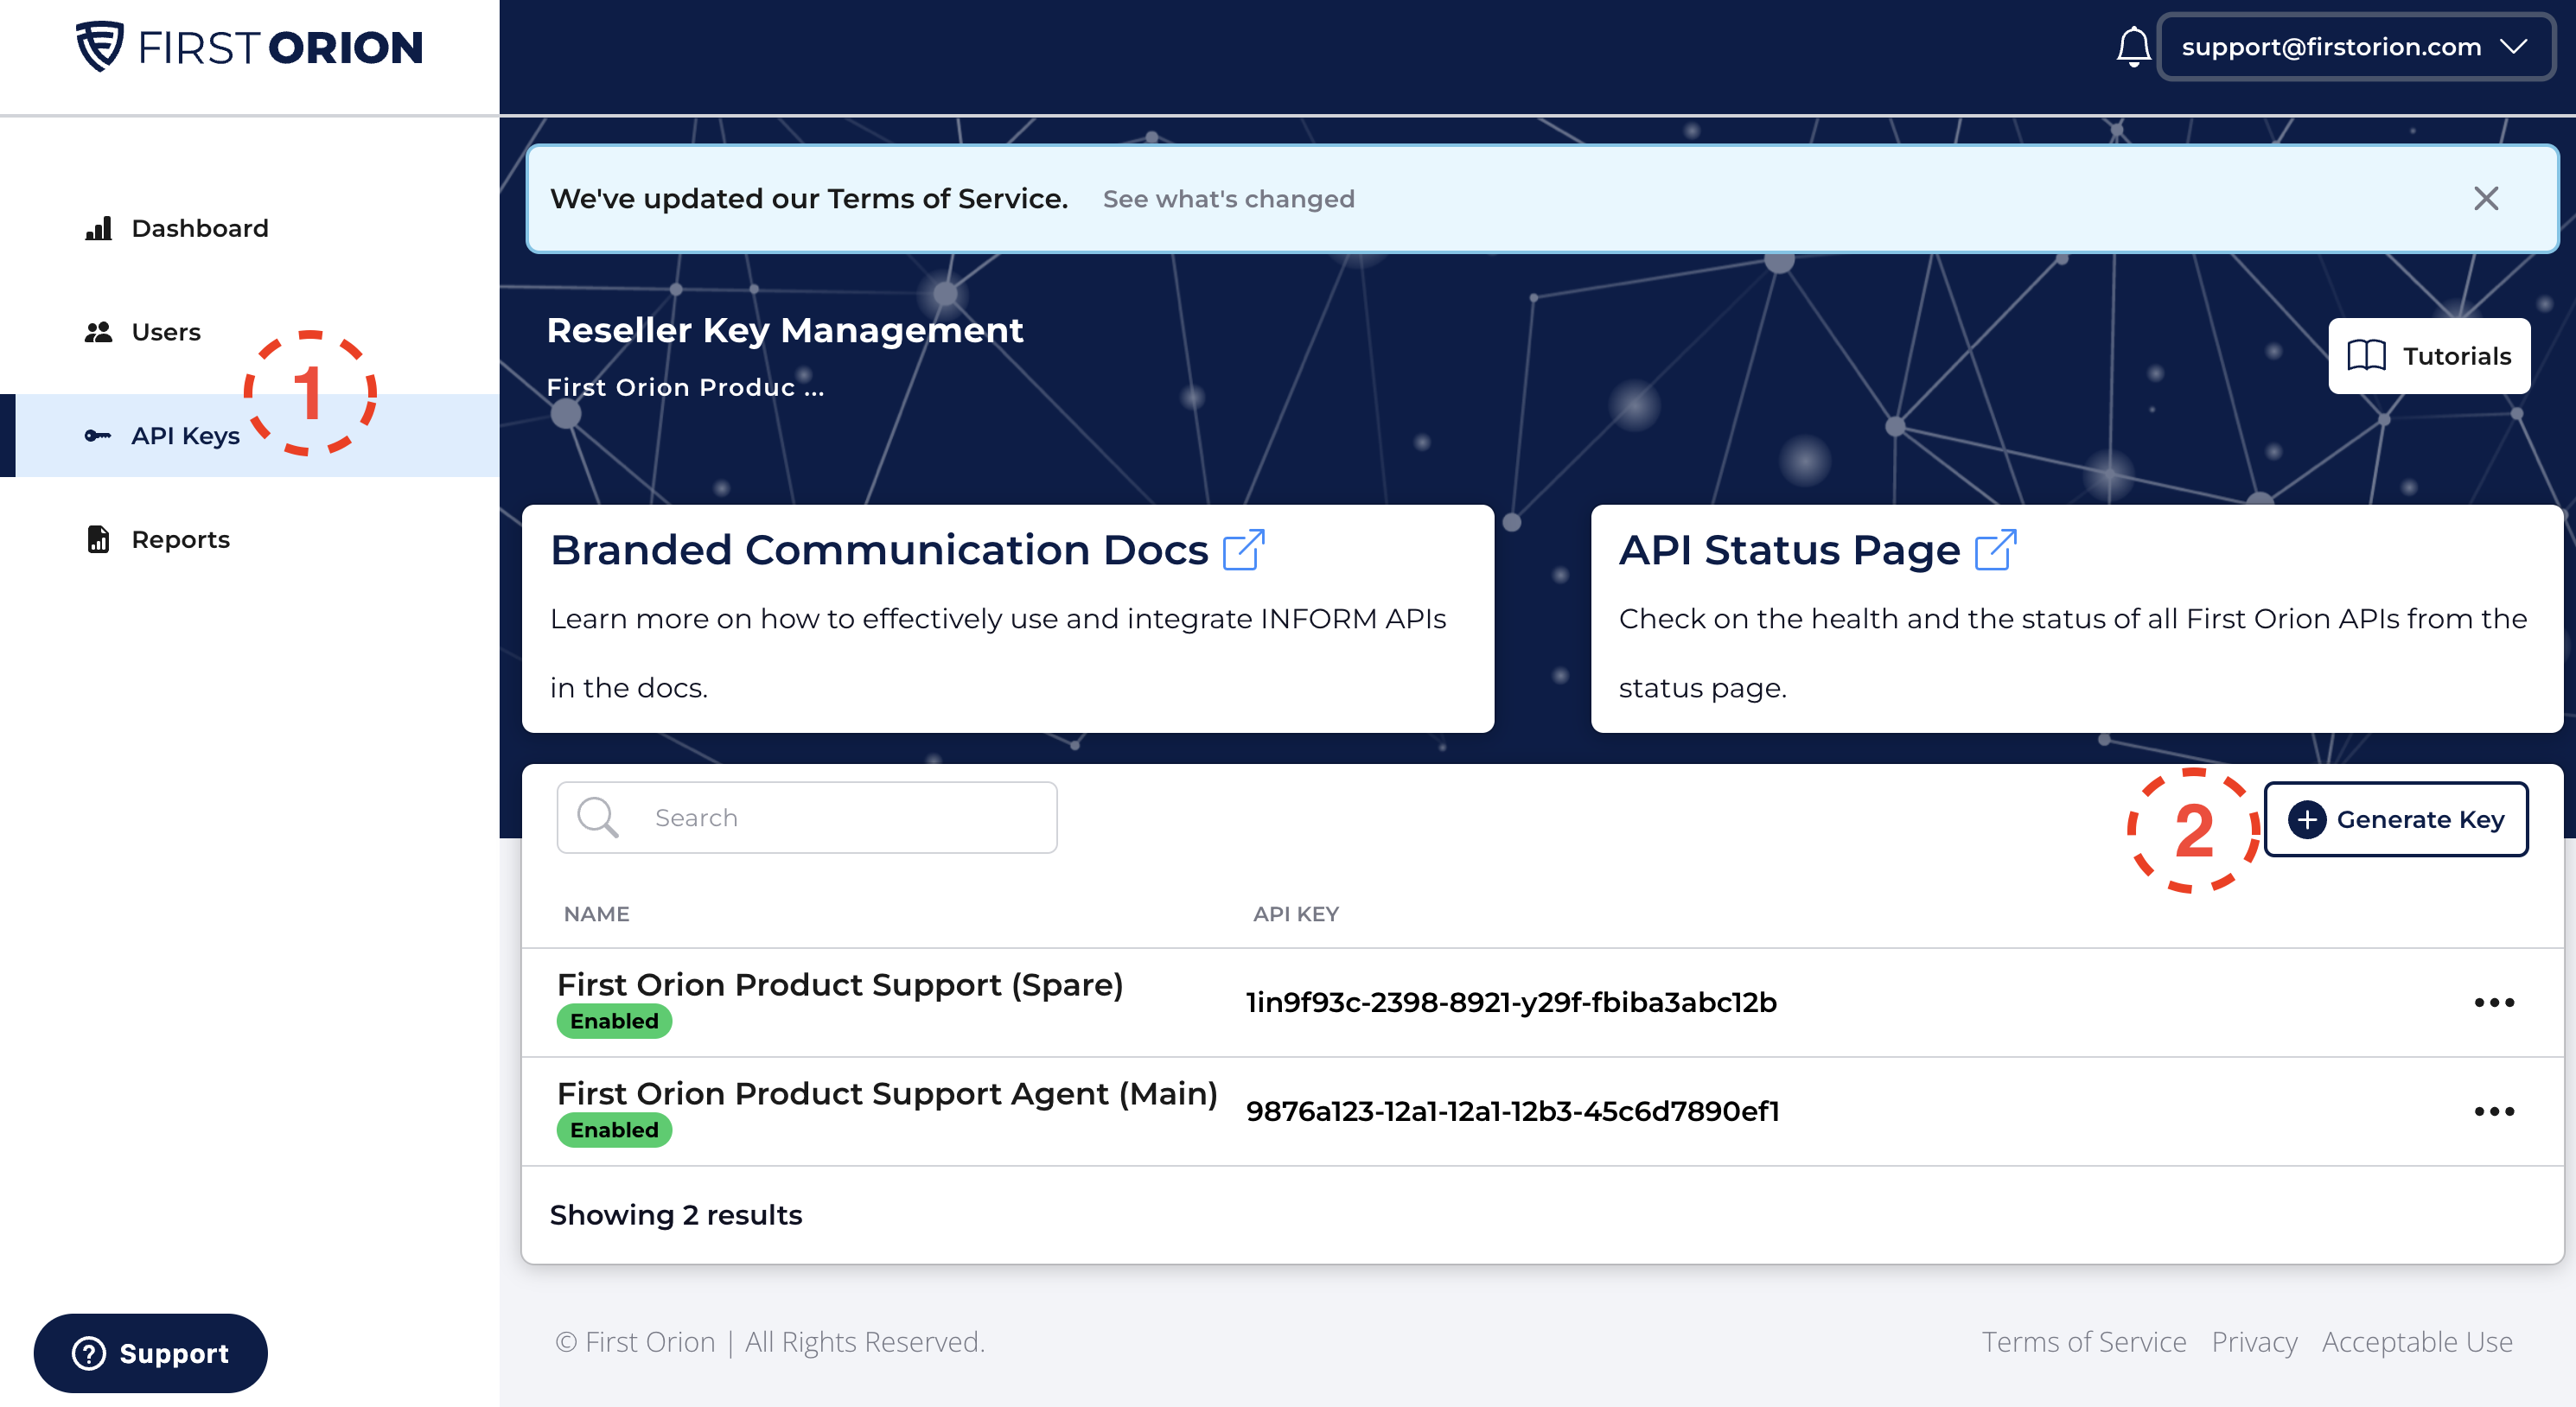Open Branded Communication Docs external link icon

[1243, 550]
